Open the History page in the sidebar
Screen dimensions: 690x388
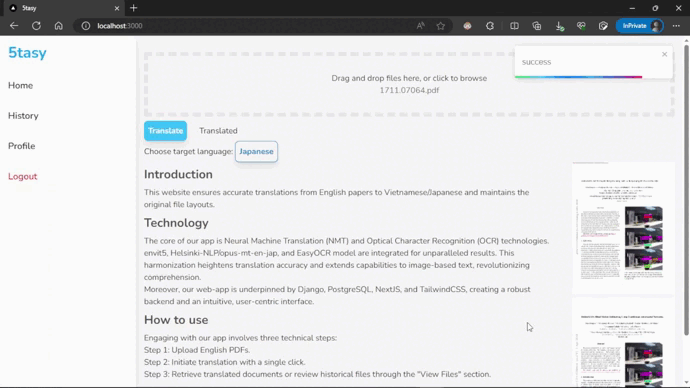pos(23,116)
